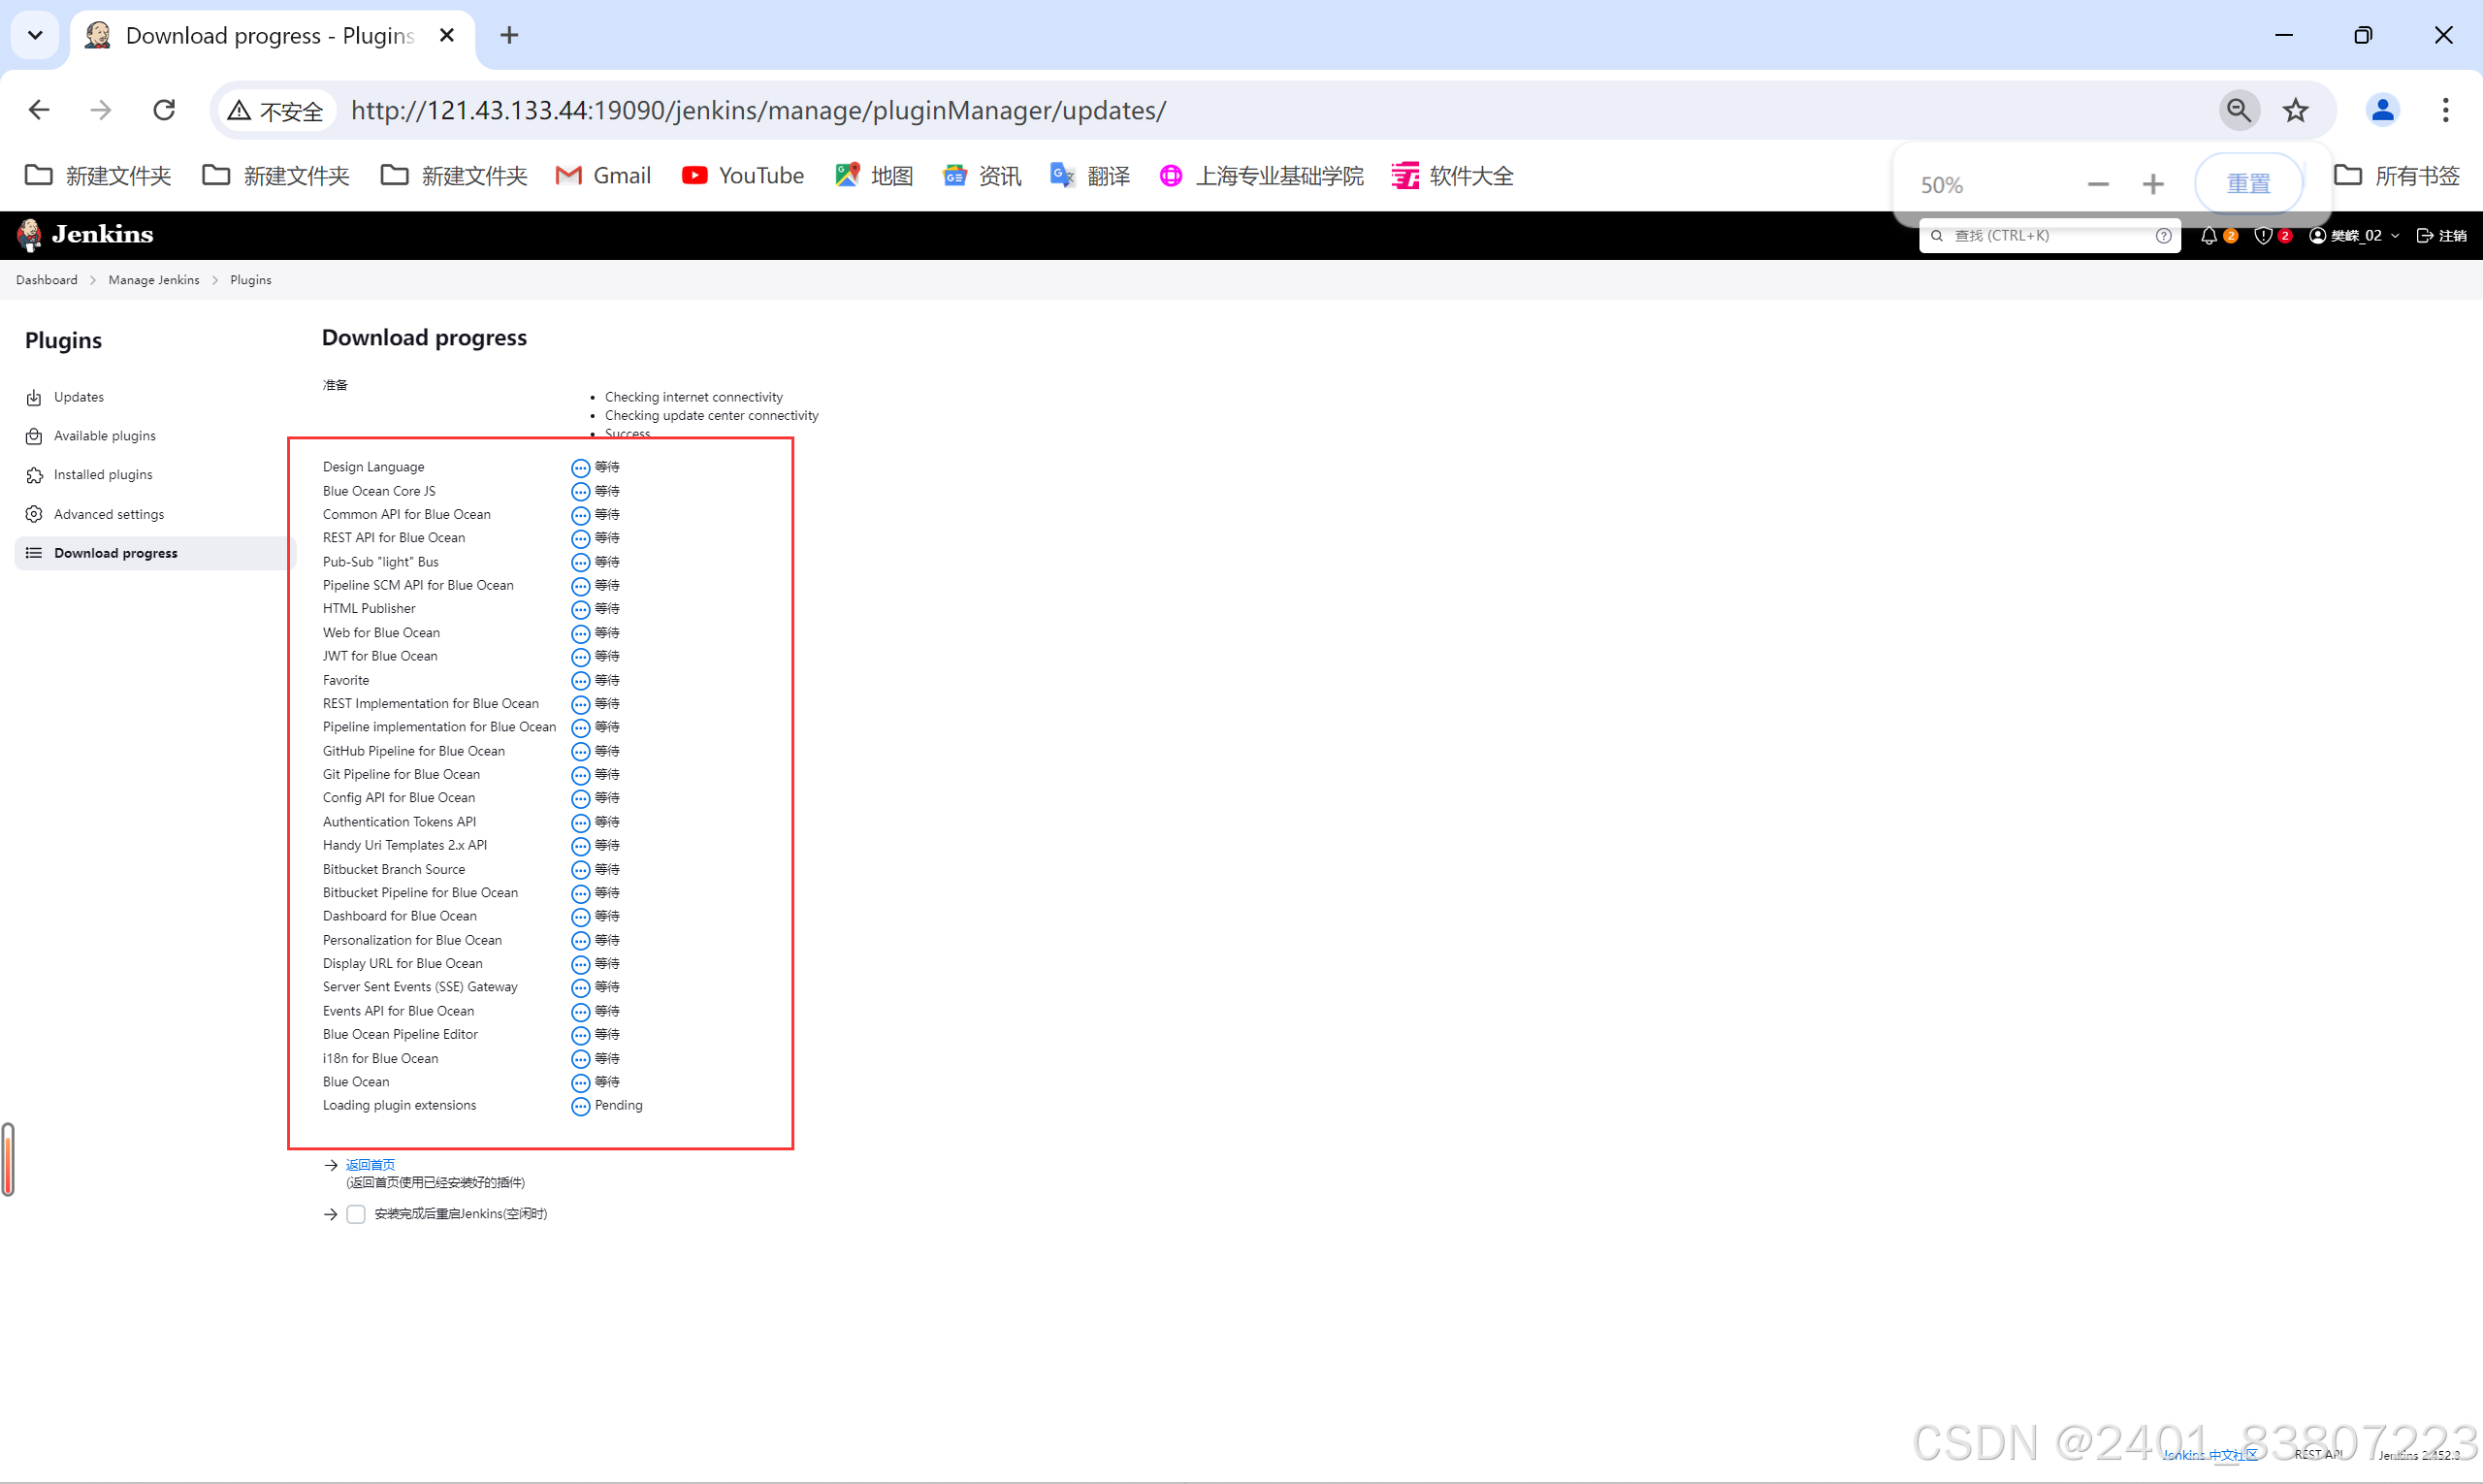Viewport: 2483px width, 1484px height.
Task: Click the Installed plugins sidebar icon
Action: 34,475
